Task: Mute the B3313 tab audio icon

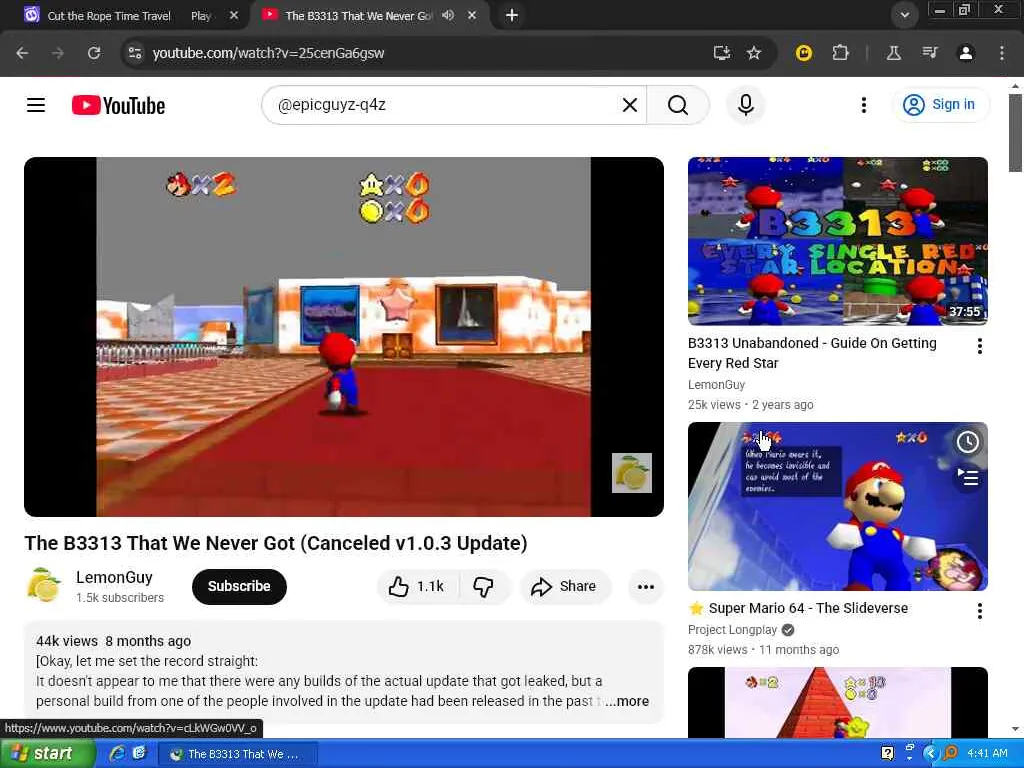Action: [x=448, y=15]
